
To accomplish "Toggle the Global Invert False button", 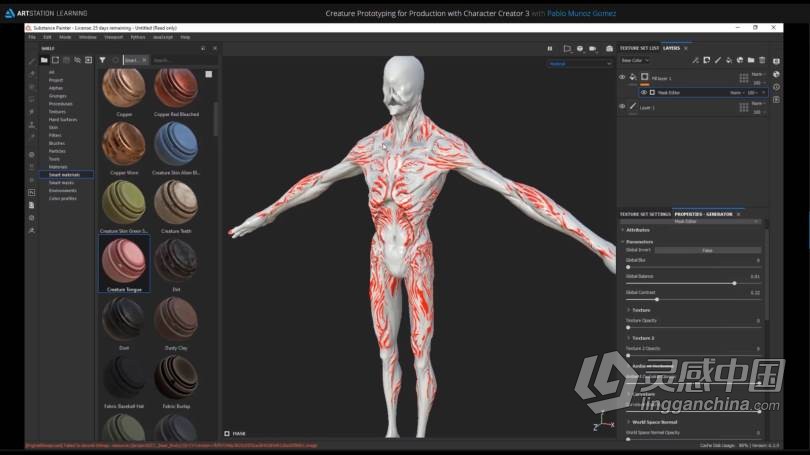I will point(707,250).
